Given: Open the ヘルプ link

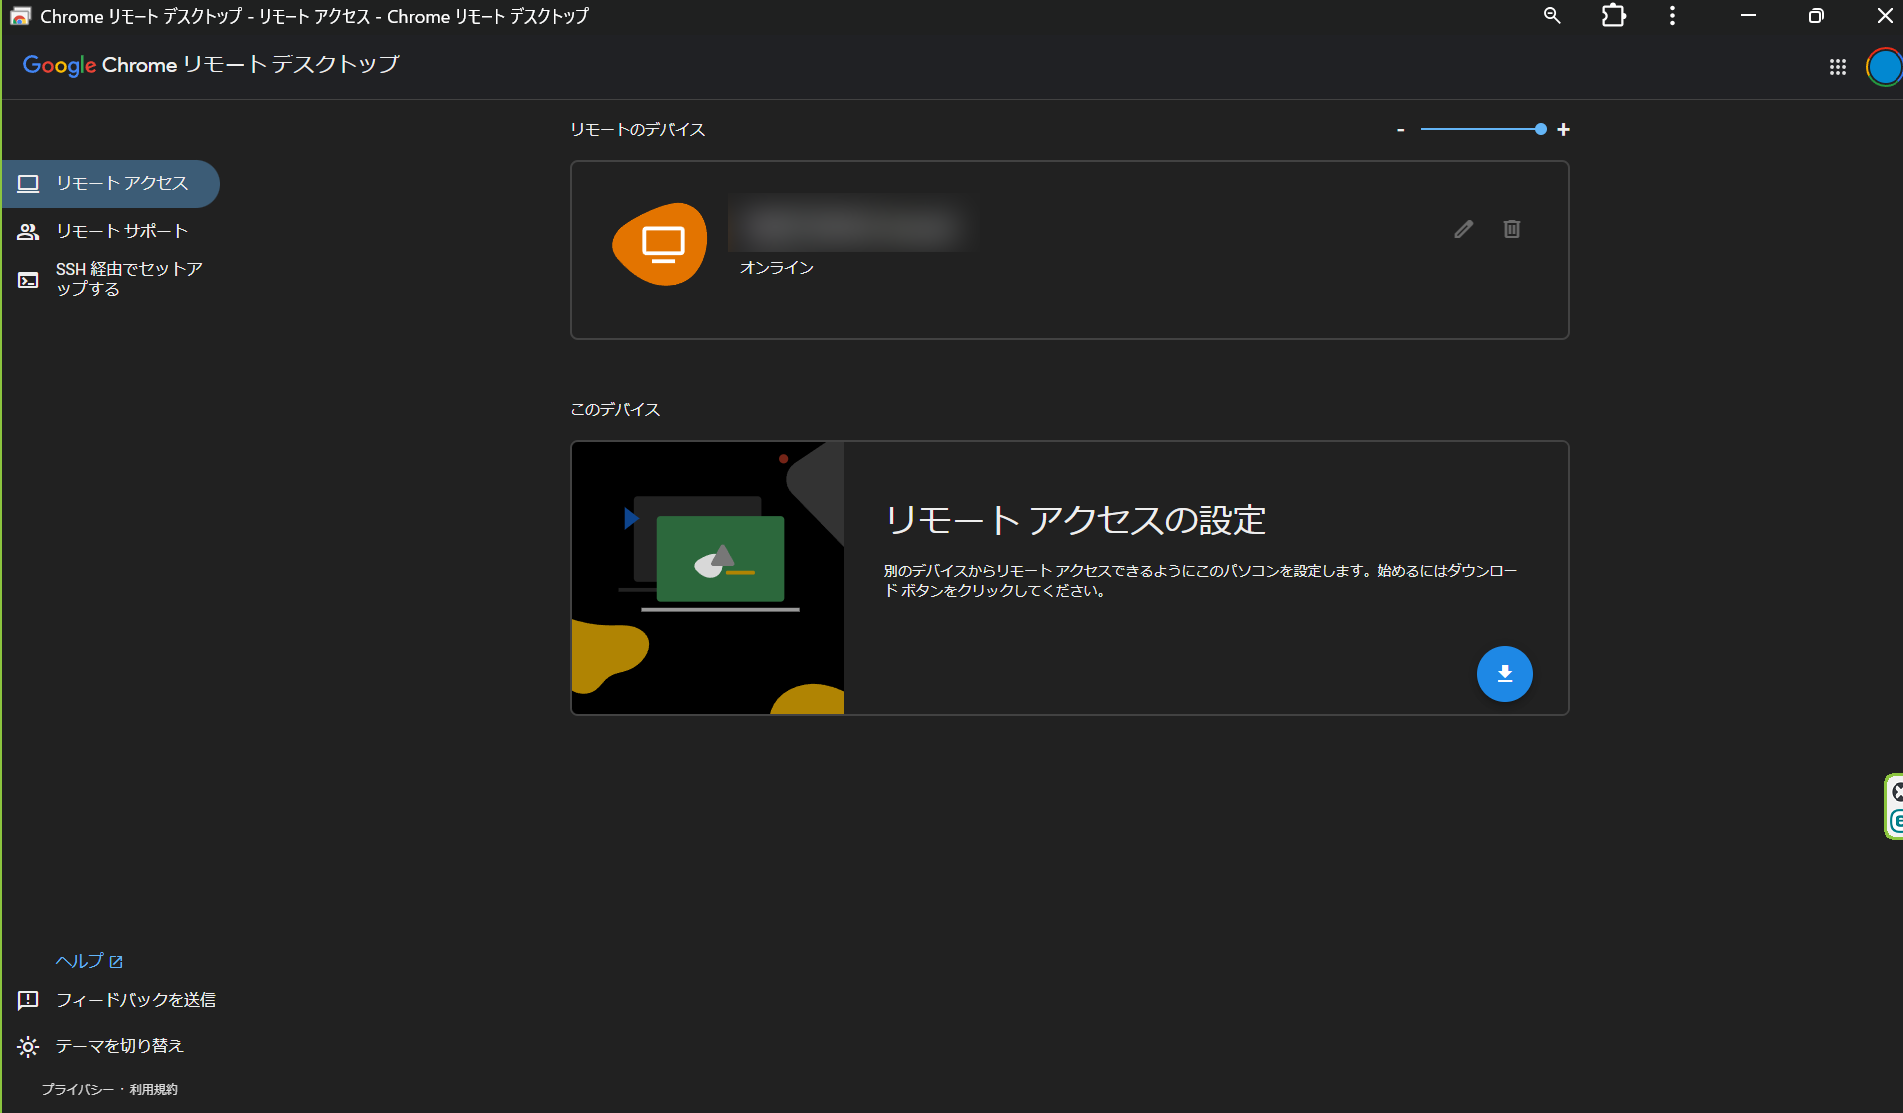Looking at the screenshot, I should click(x=89, y=961).
